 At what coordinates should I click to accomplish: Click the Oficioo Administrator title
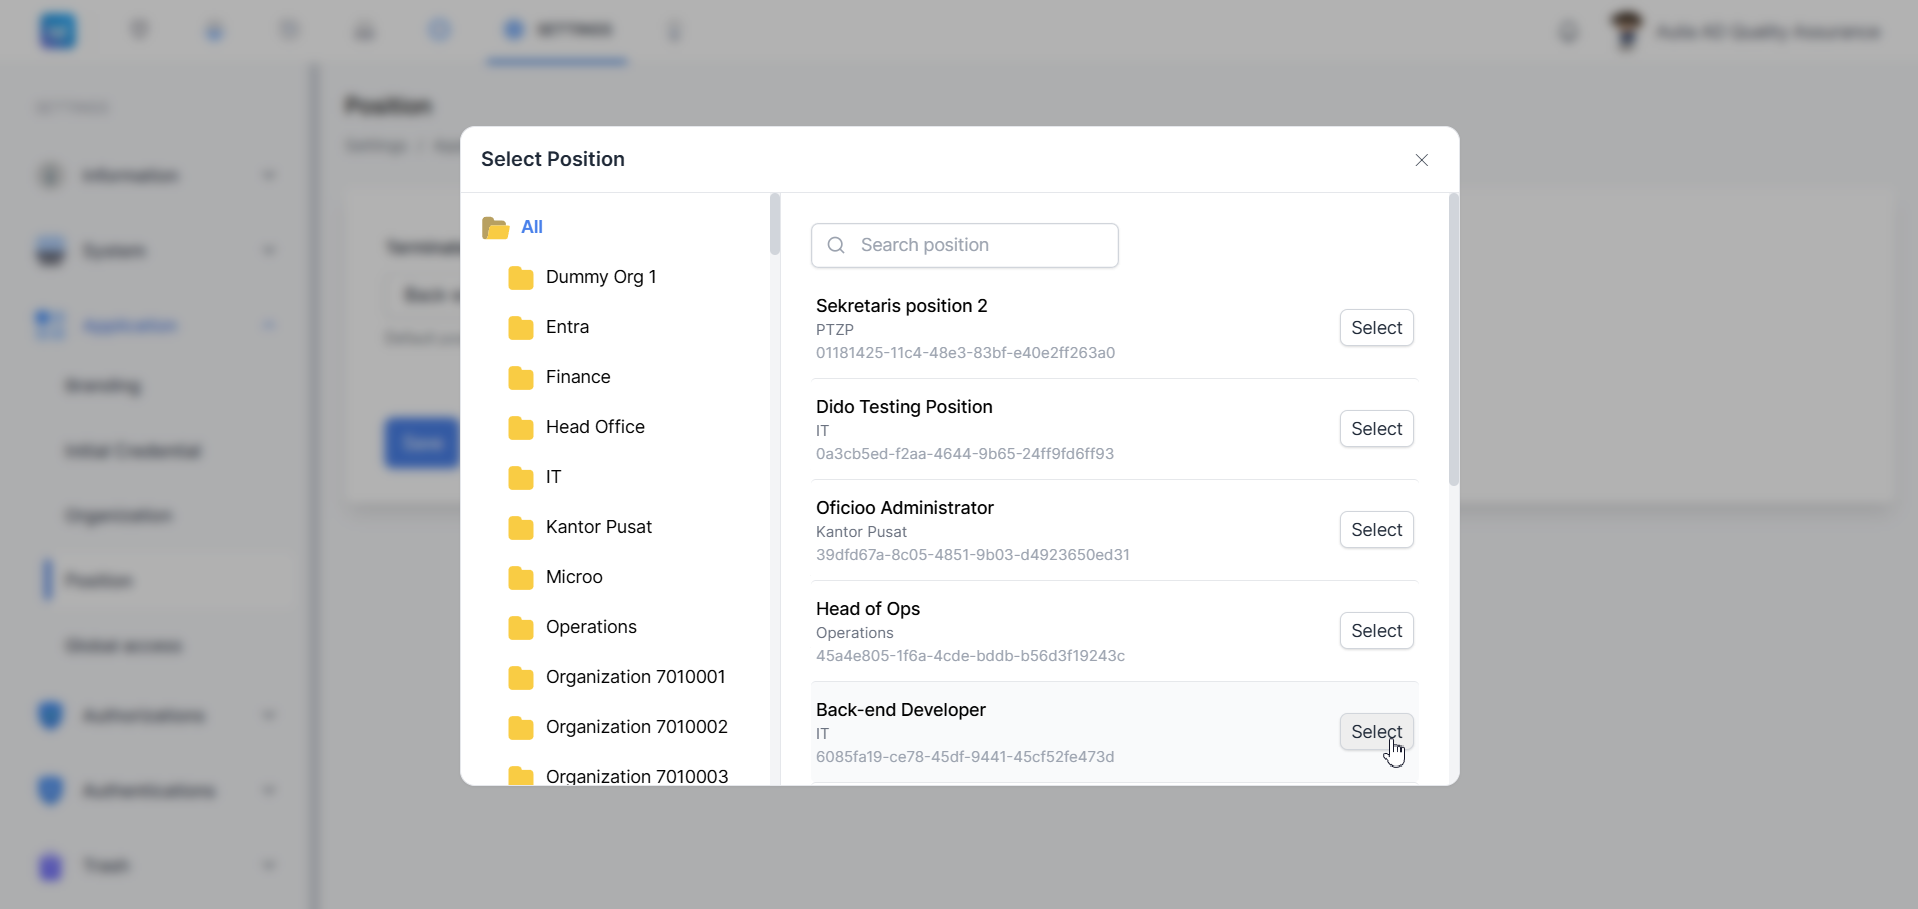coord(905,508)
